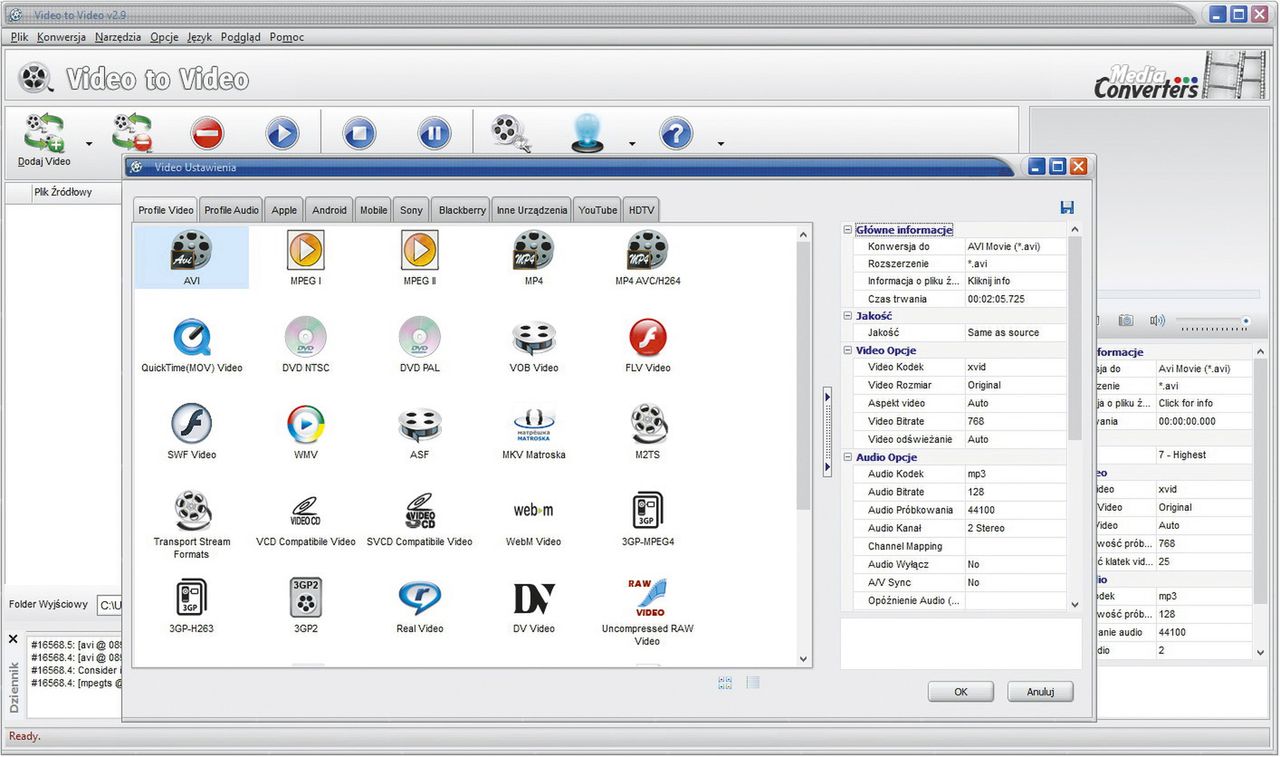
Task: Choose Transport Stream Formats profile
Action: [x=192, y=524]
